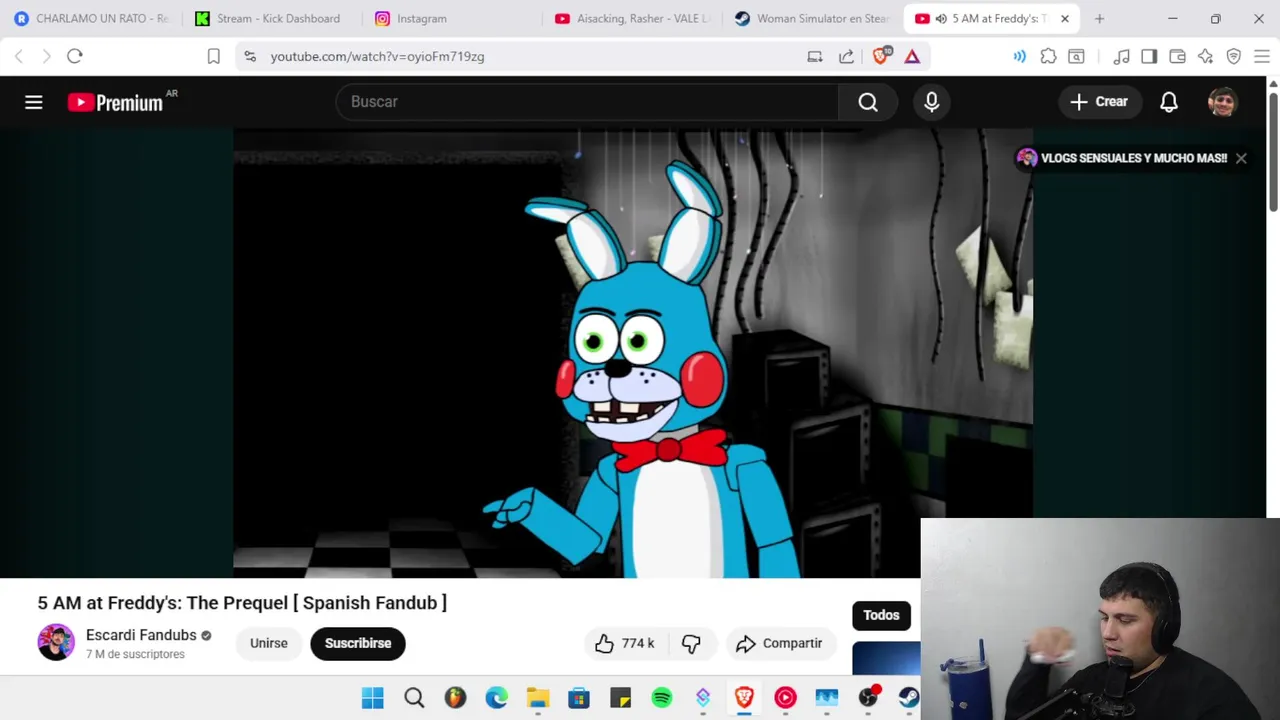This screenshot has height=720, width=1280.
Task: Open Steam from the taskbar
Action: tap(908, 698)
